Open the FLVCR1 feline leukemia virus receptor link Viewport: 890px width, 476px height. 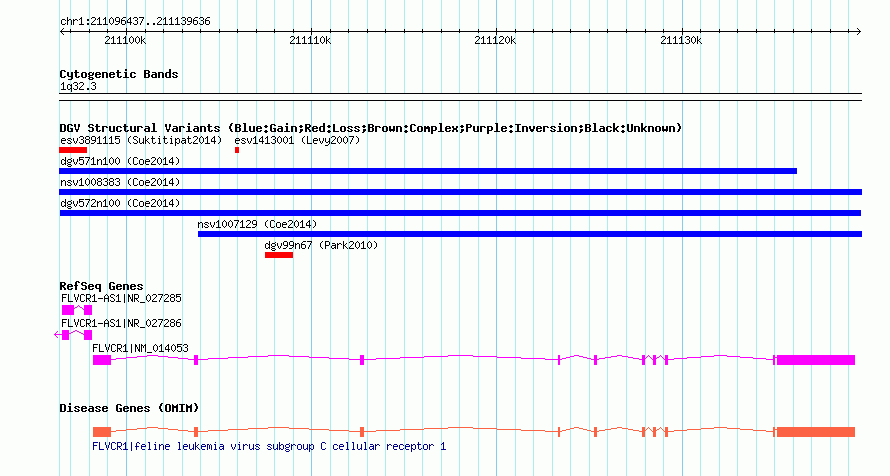click(x=269, y=446)
